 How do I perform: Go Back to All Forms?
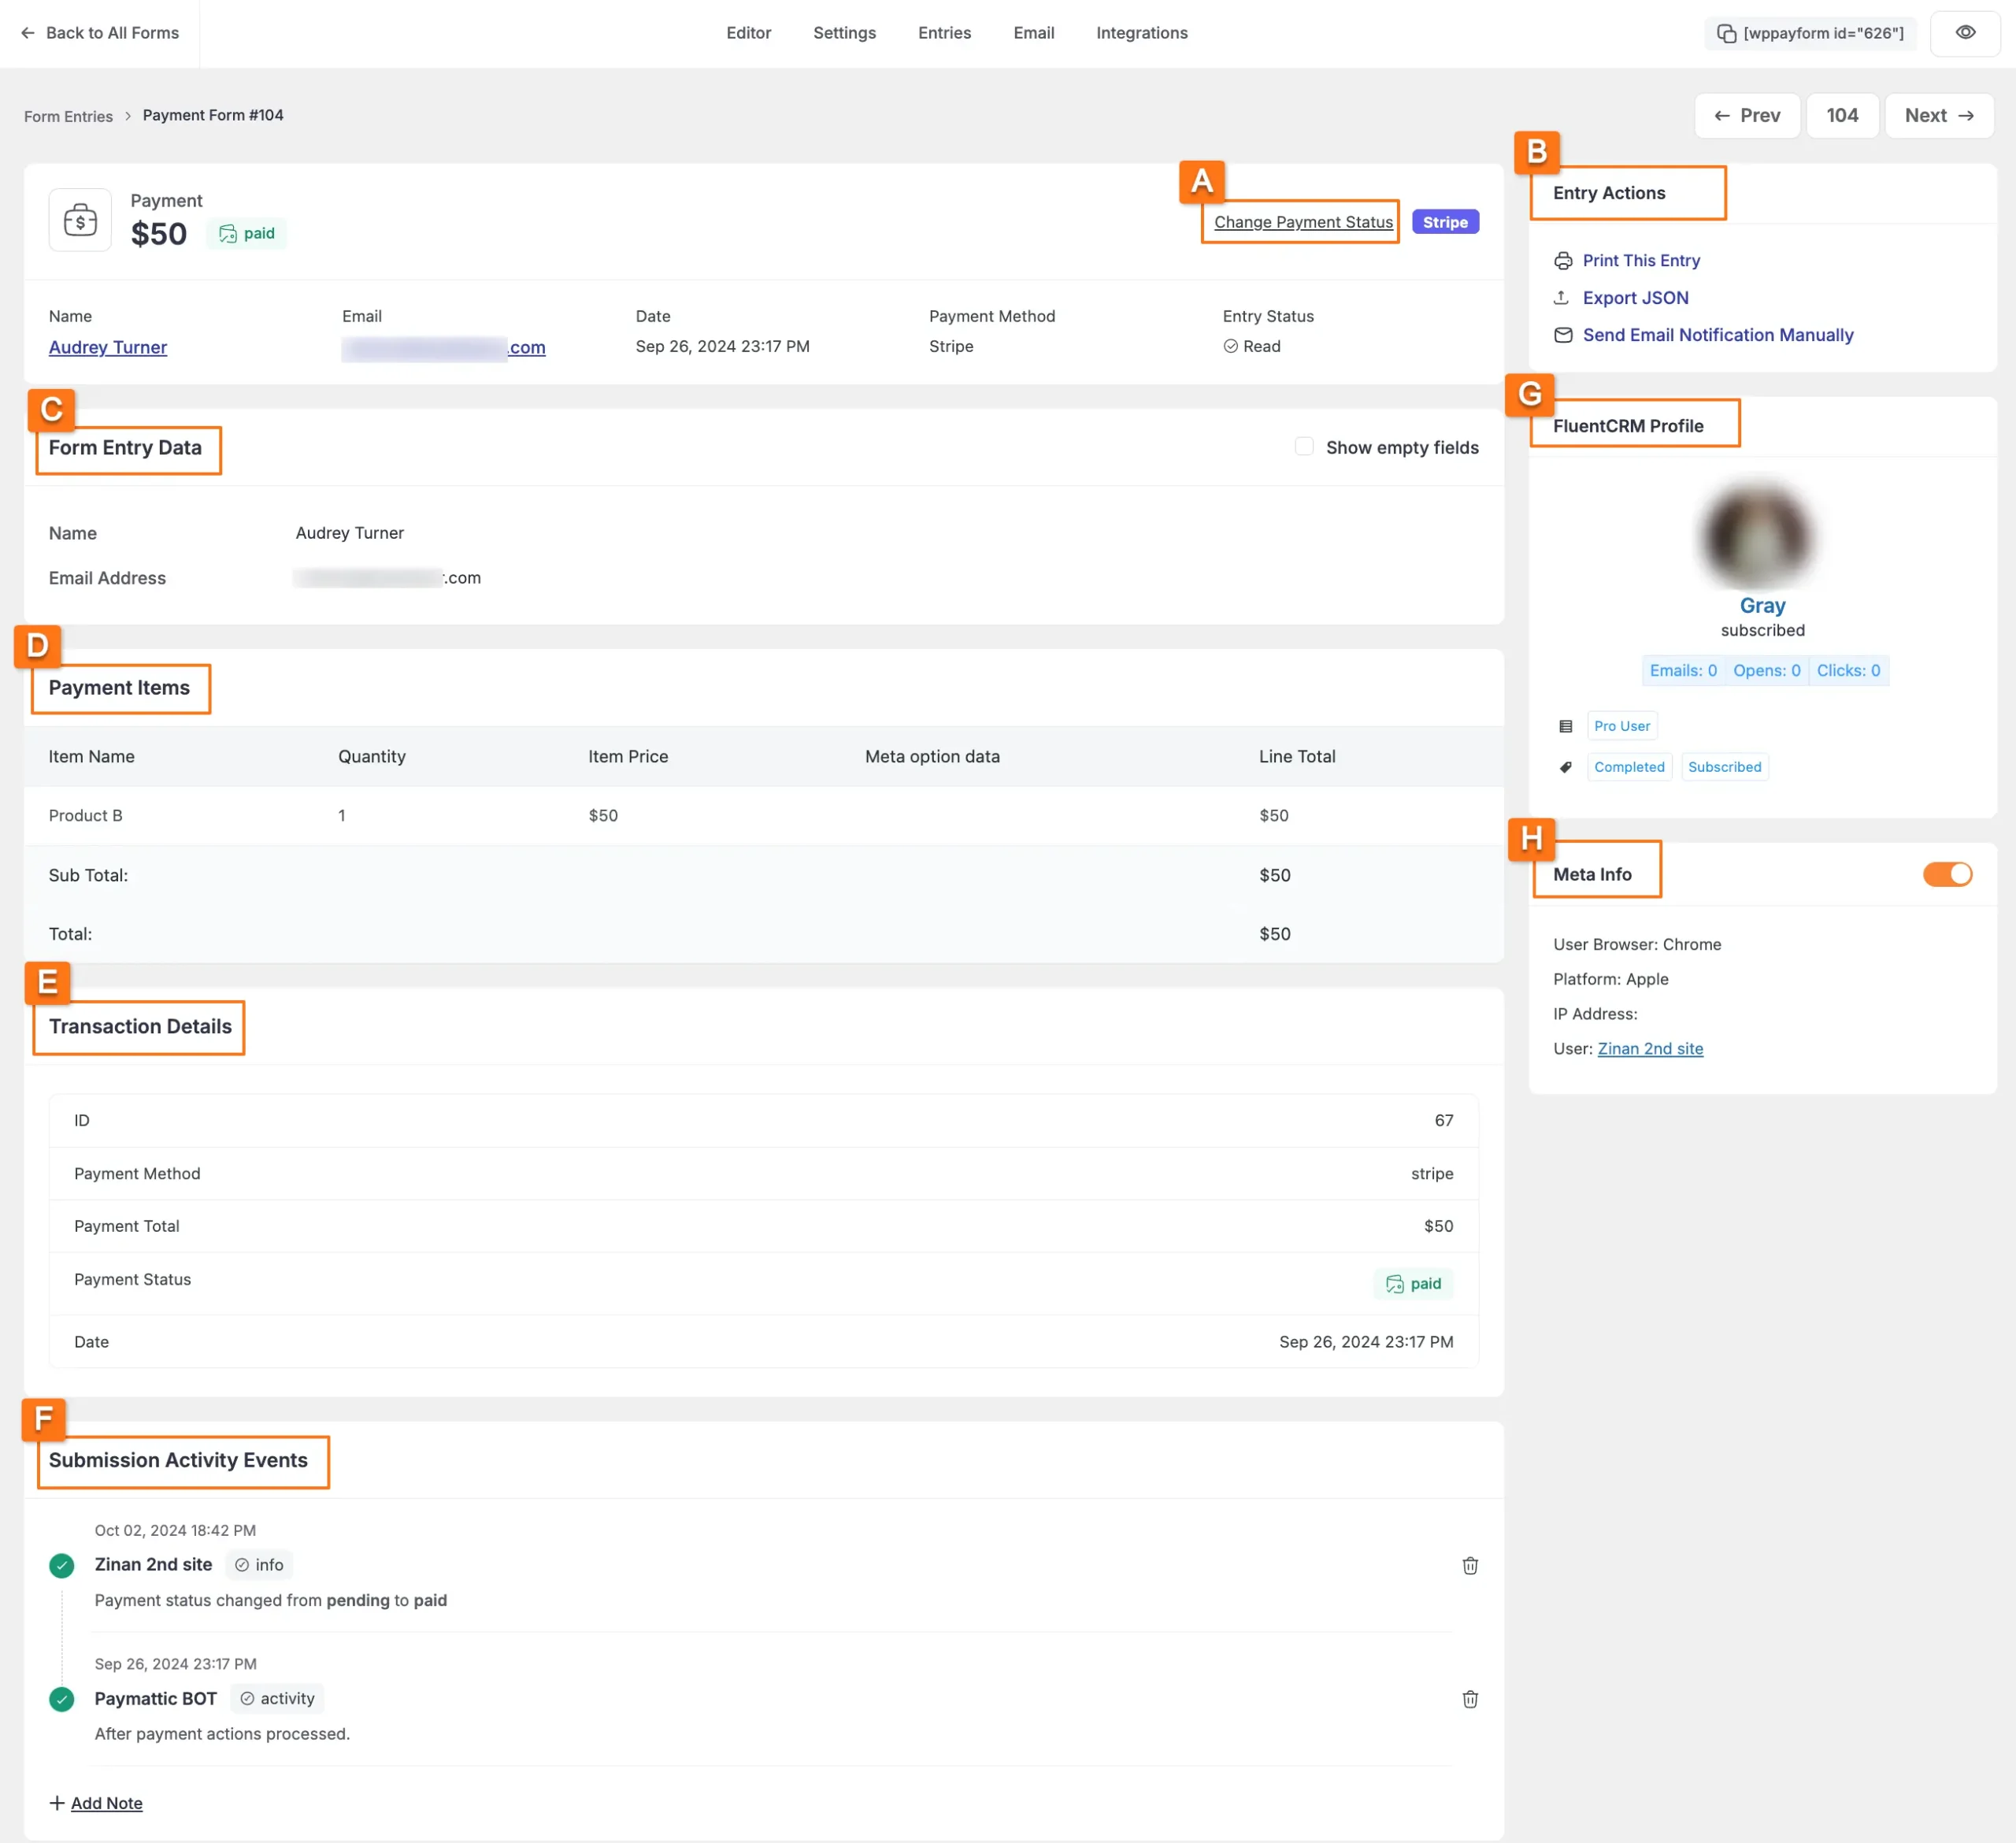tap(100, 33)
